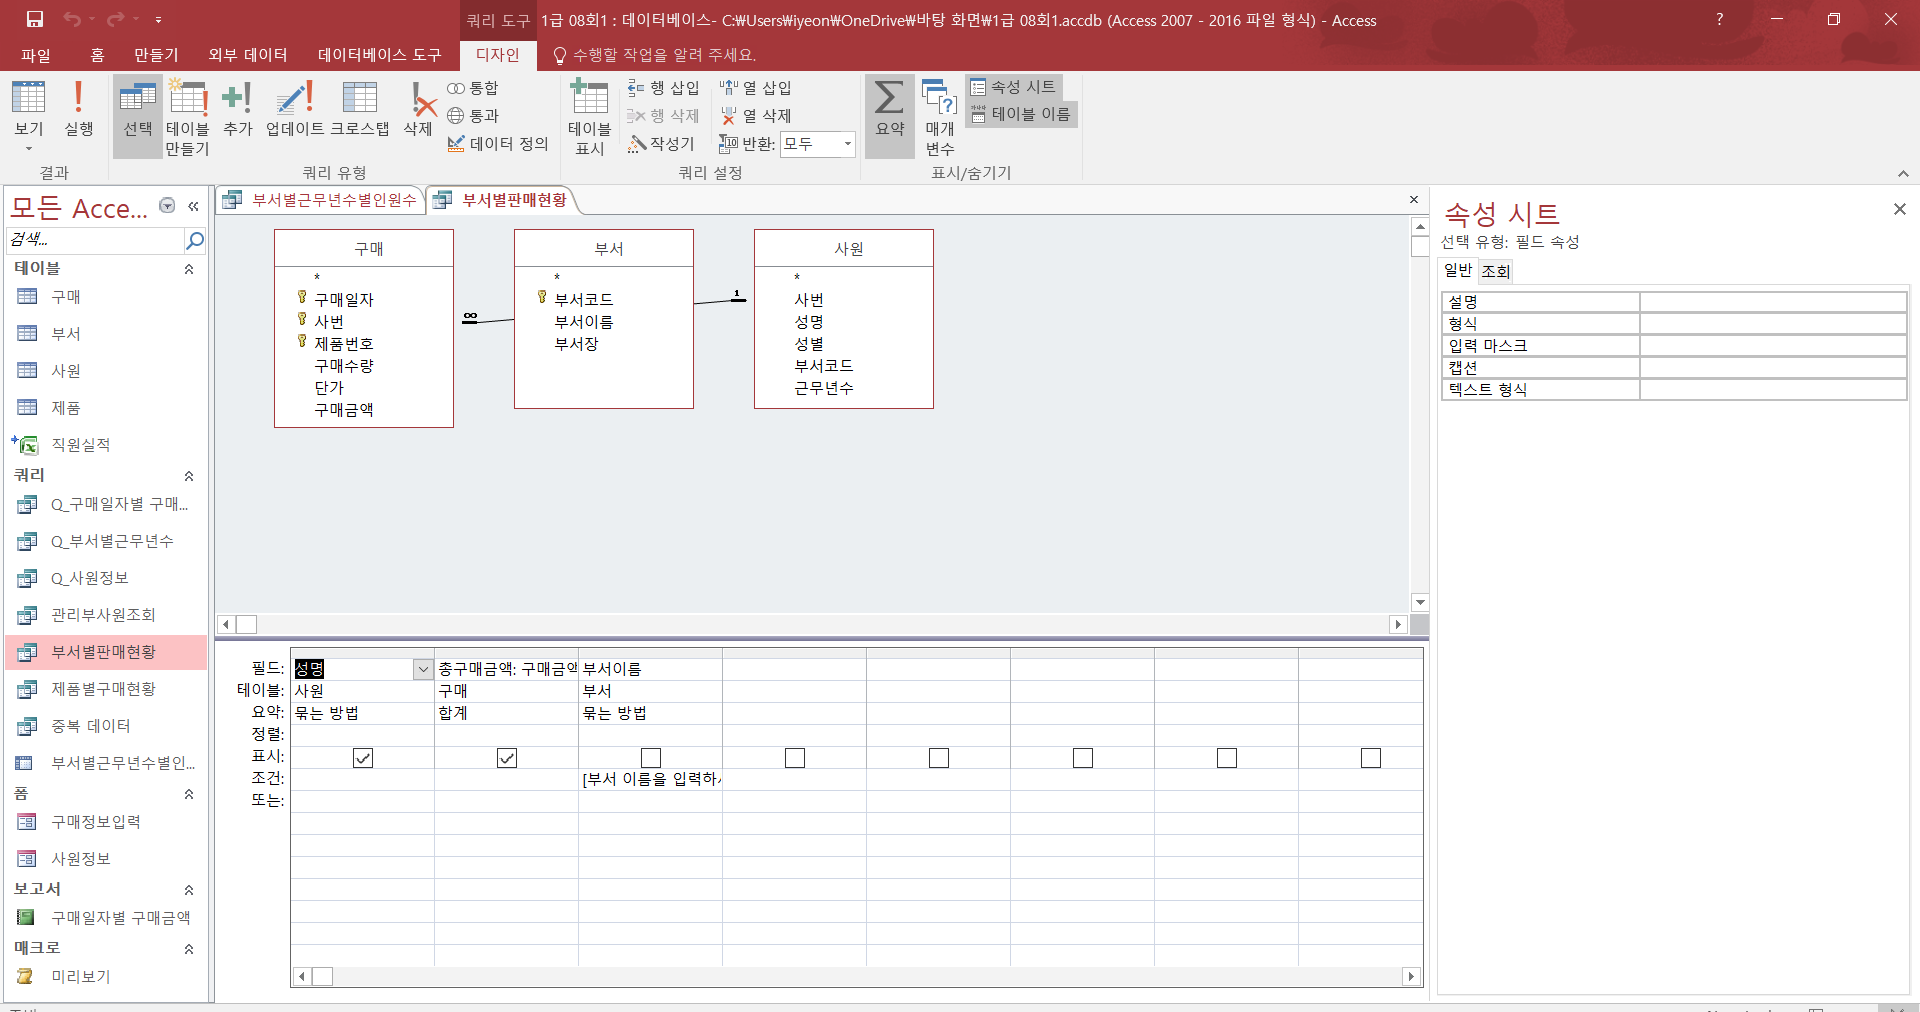Open the Parameters (매개 변수) icon
Image resolution: width=1920 pixels, height=1012 pixels.
coord(939,116)
